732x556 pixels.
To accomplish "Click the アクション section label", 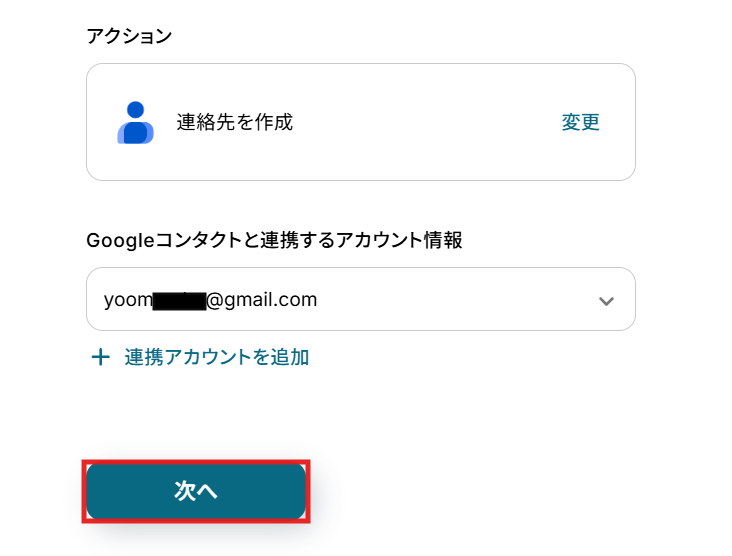I will [x=129, y=37].
